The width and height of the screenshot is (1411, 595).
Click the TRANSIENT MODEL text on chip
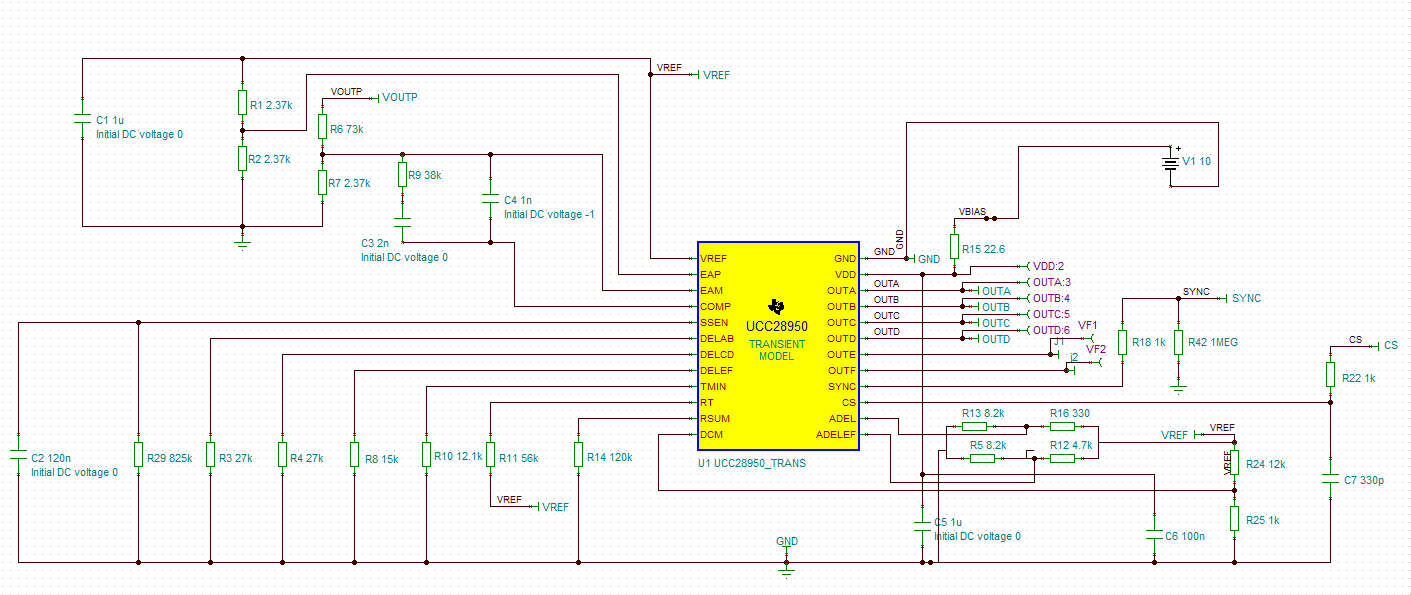click(776, 350)
